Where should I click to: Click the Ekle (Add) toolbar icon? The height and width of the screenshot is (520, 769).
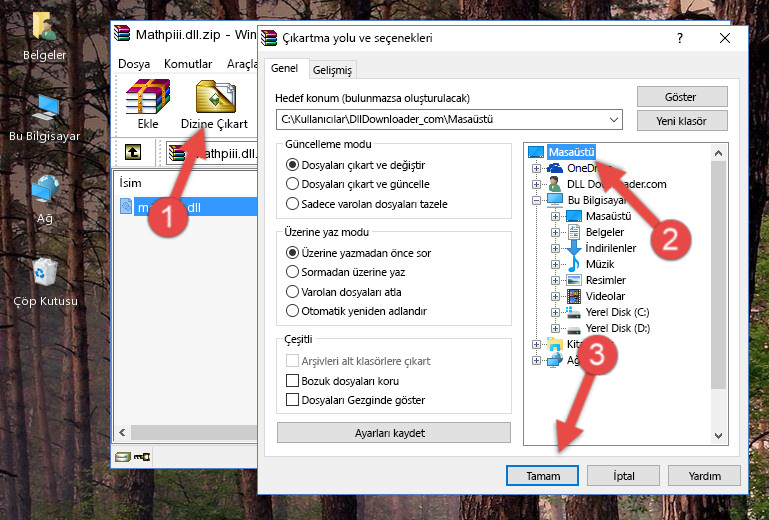click(148, 104)
